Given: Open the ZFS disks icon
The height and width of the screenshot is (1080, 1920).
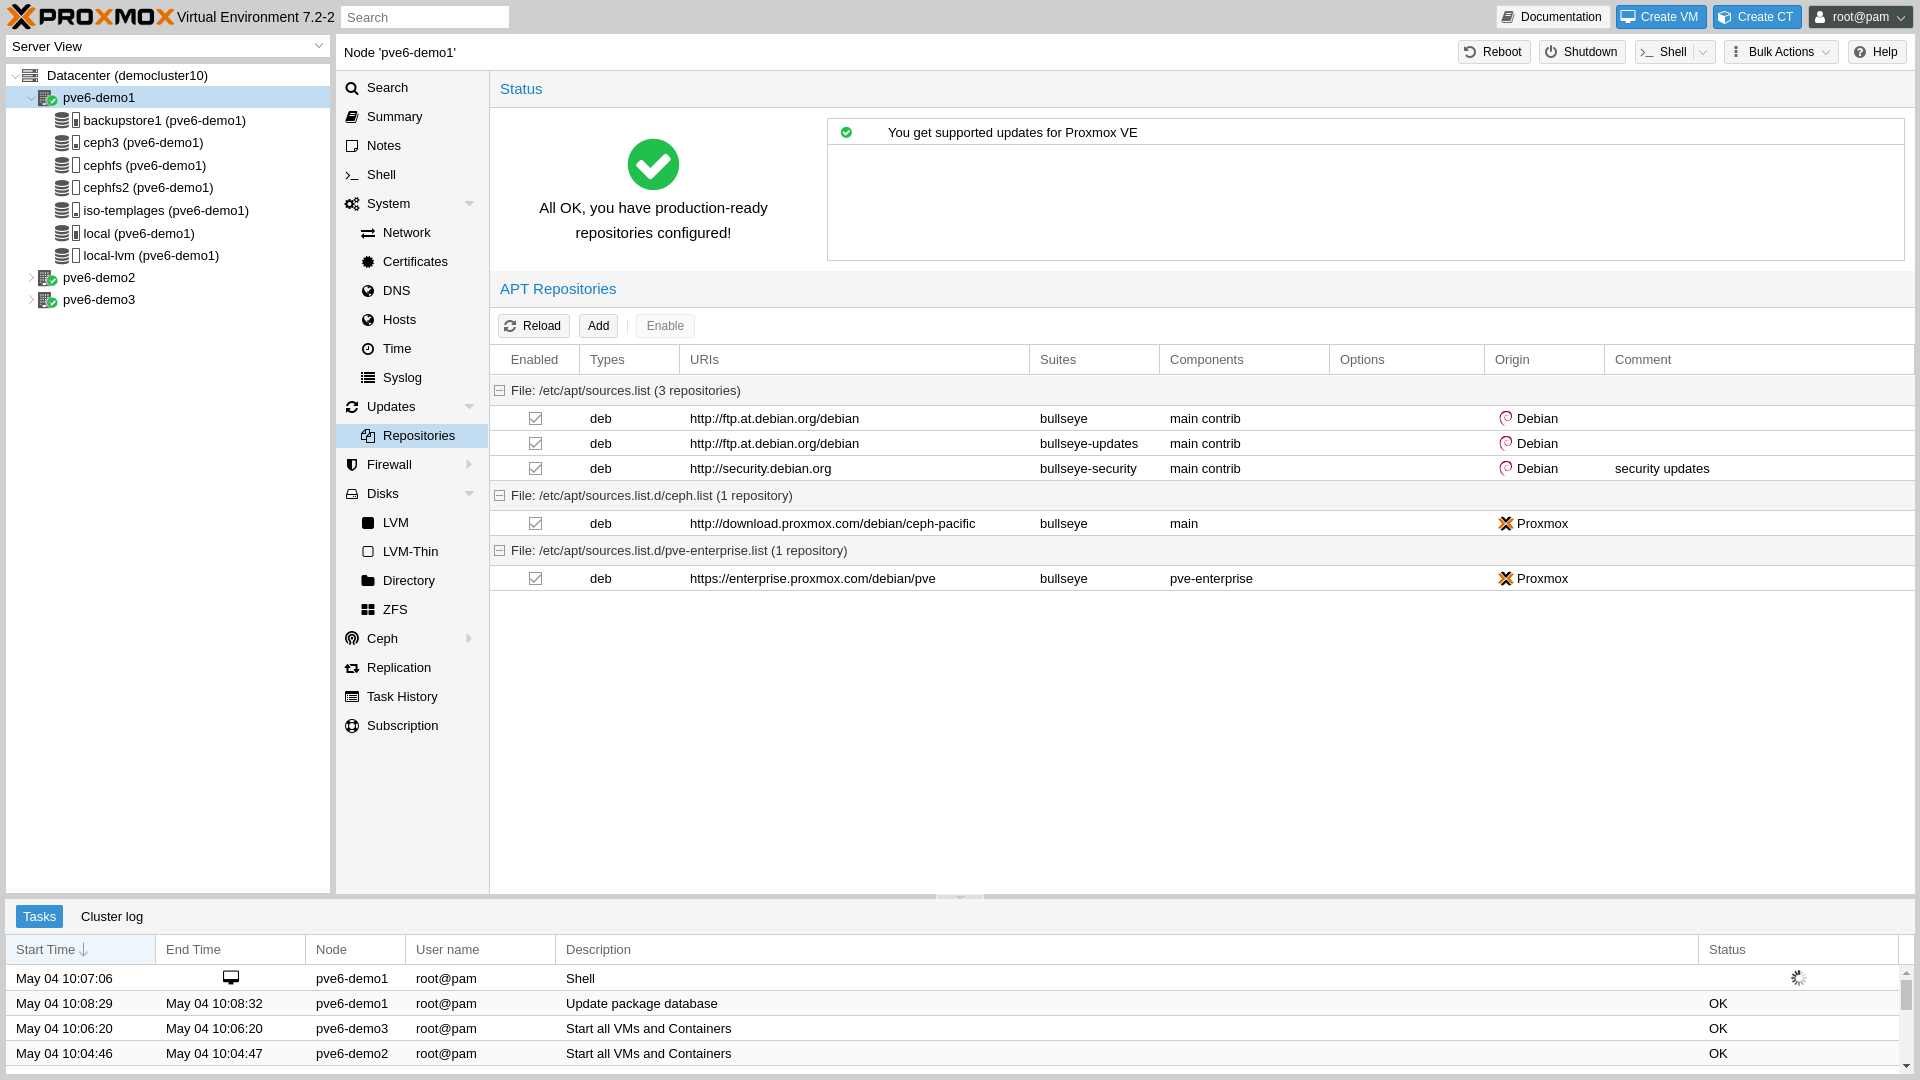Looking at the screenshot, I should point(368,609).
